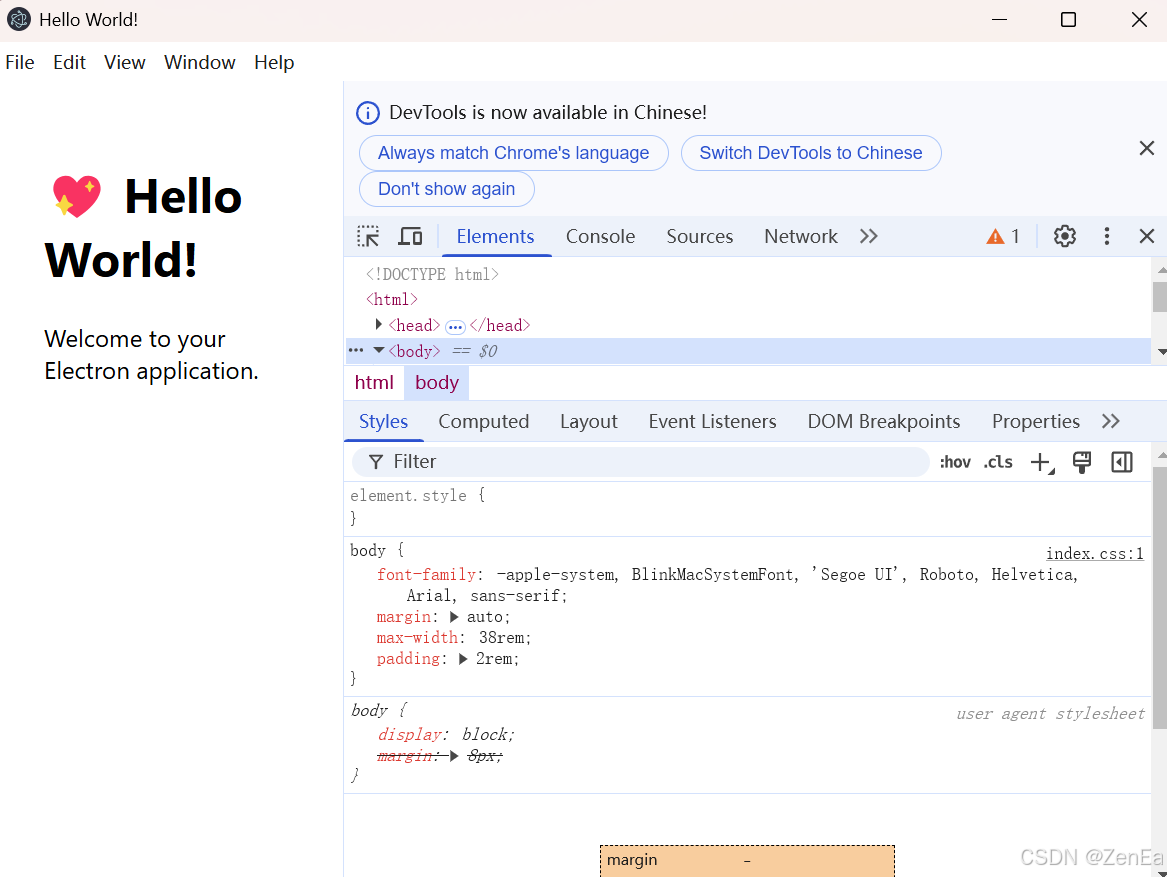Click Always match Chrome's language button

pos(514,153)
